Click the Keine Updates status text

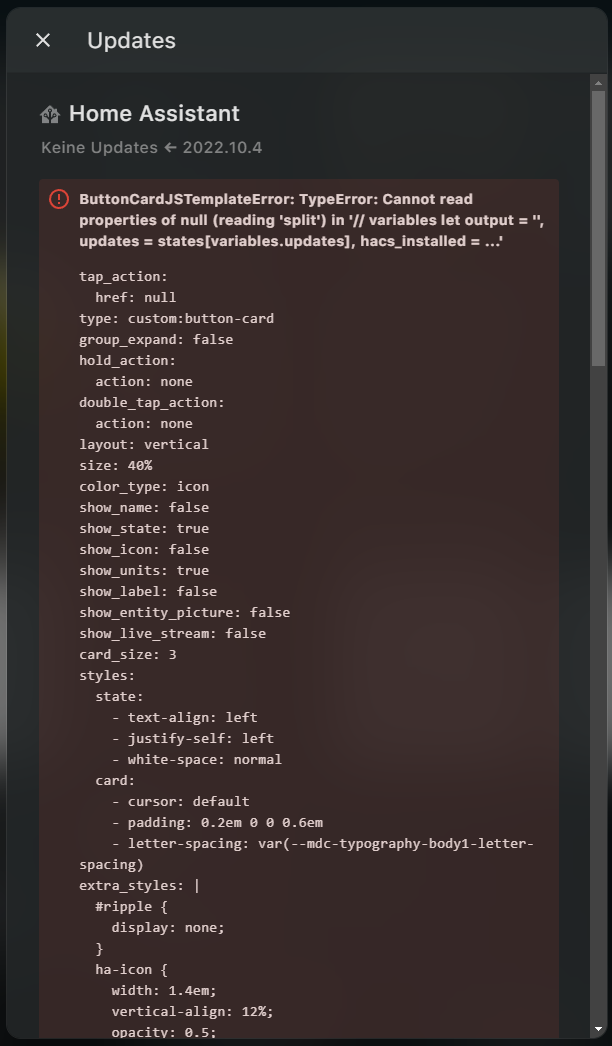pyautogui.click(x=99, y=148)
